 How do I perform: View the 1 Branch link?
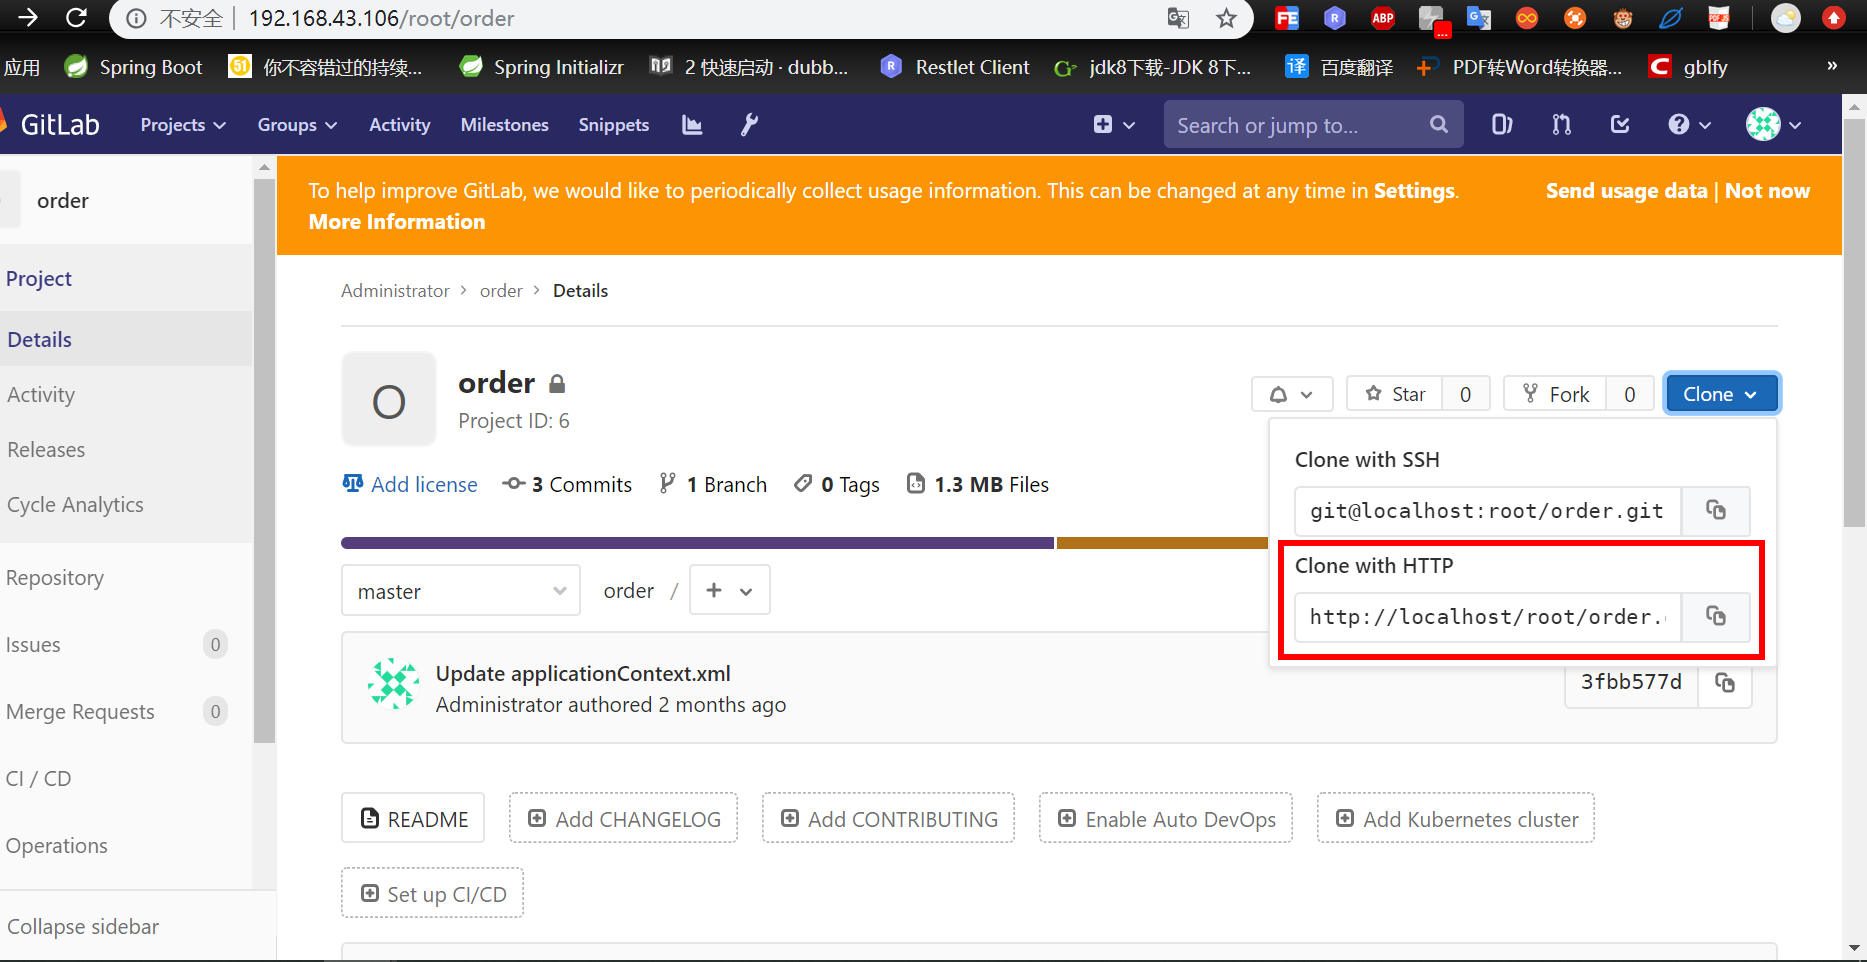point(713,484)
